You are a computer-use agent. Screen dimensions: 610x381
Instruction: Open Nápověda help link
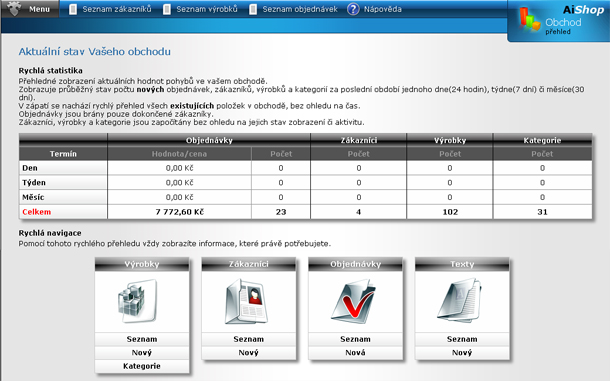(x=382, y=9)
